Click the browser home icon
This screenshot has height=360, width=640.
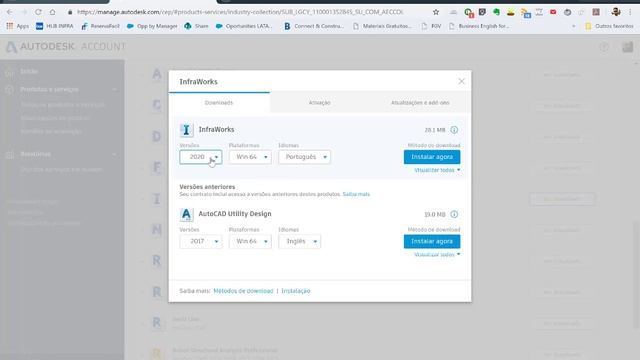[53, 12]
